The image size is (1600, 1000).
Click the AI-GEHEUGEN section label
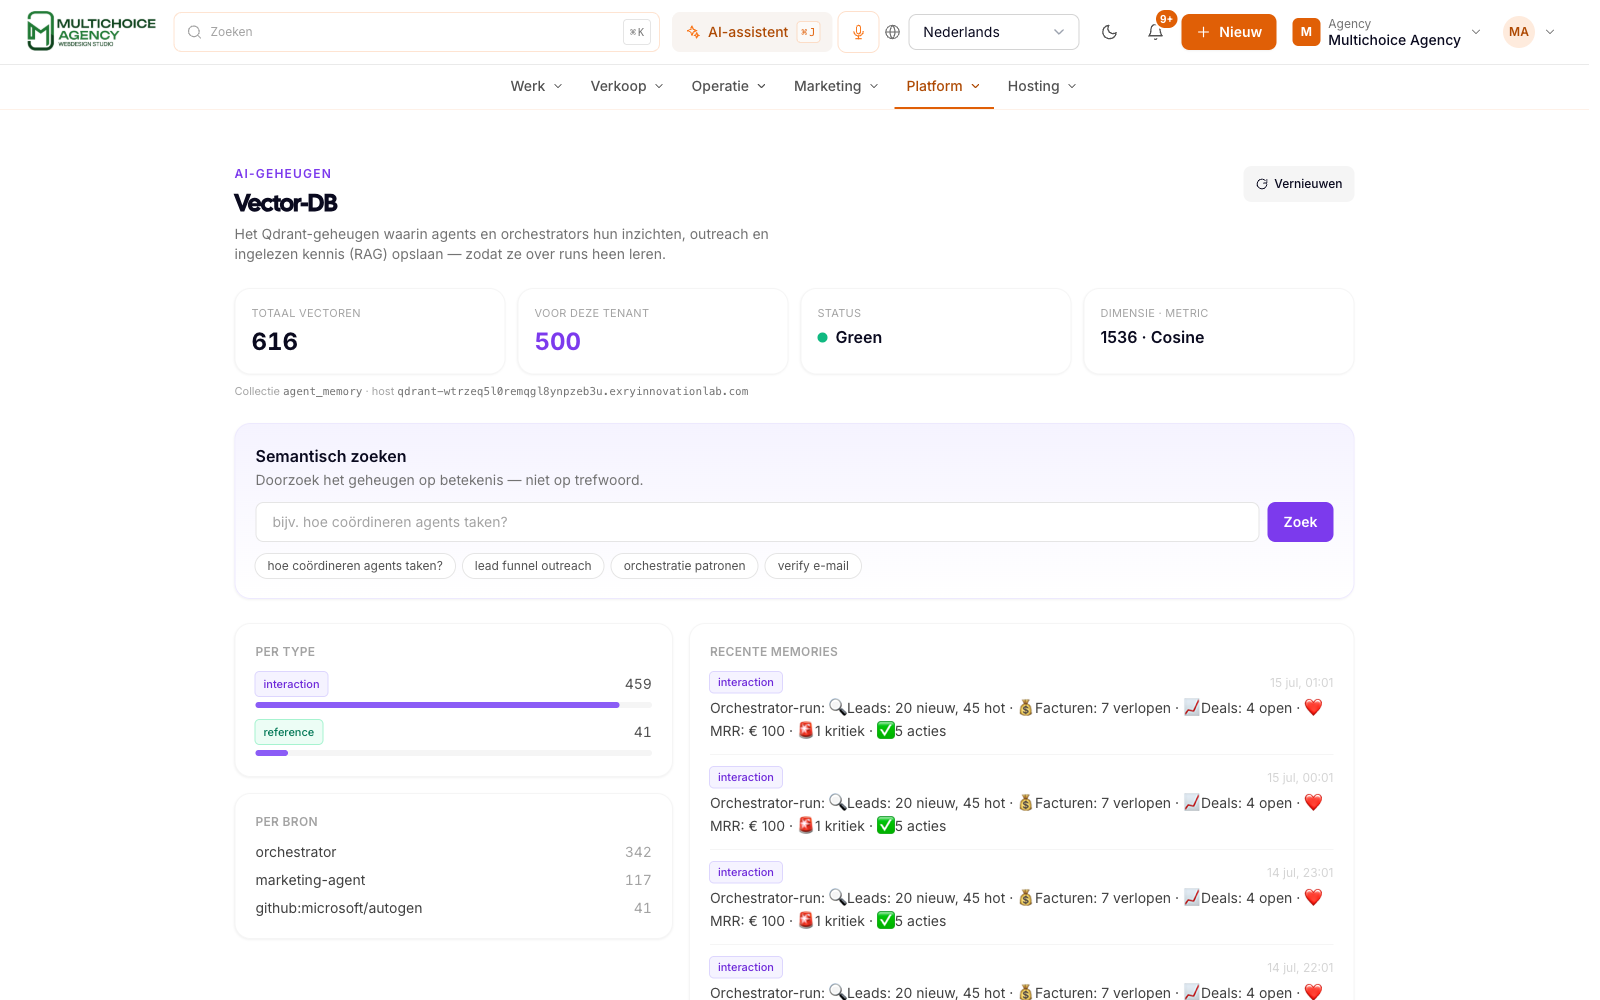[283, 174]
